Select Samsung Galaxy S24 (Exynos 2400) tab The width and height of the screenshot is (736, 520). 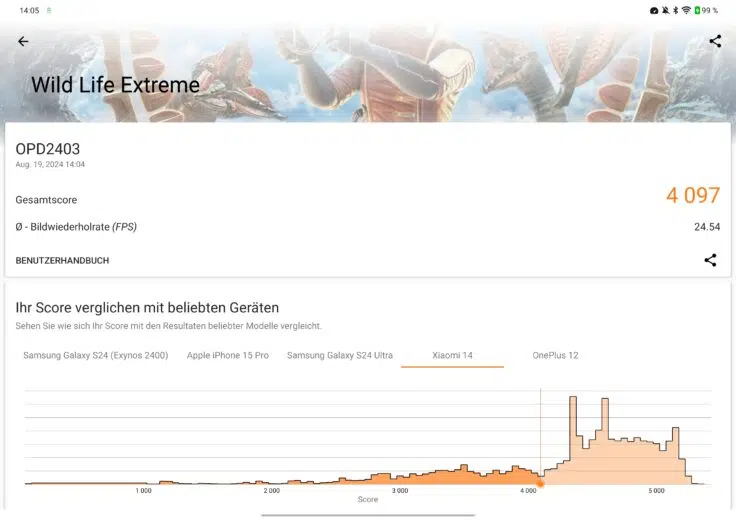point(96,355)
